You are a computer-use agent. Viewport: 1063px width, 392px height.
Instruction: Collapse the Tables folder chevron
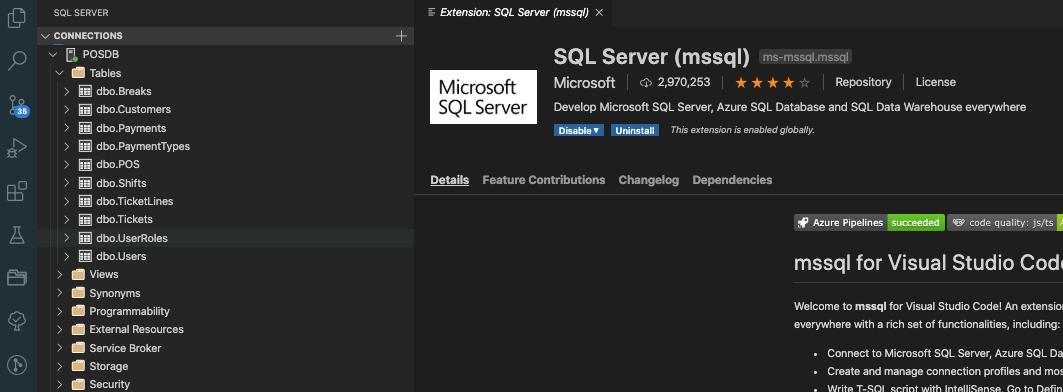click(x=60, y=73)
